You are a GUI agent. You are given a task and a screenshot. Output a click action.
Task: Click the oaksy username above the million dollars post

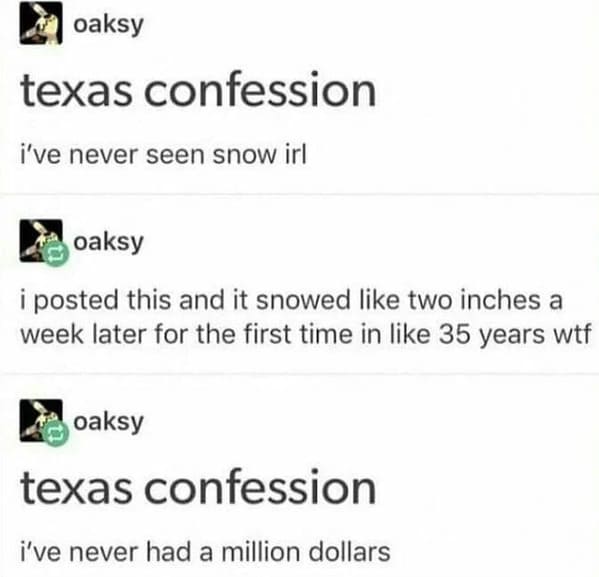[108, 422]
